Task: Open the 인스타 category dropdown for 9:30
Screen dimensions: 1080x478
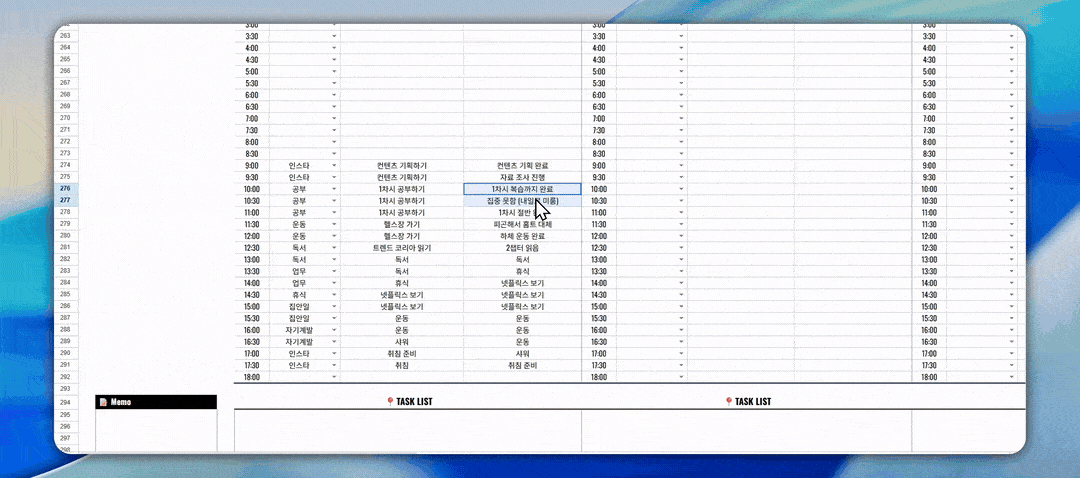Action: [x=334, y=178]
